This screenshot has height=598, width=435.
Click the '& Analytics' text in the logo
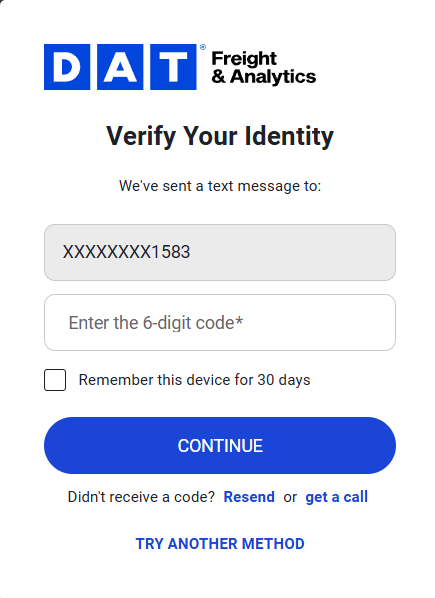click(264, 77)
